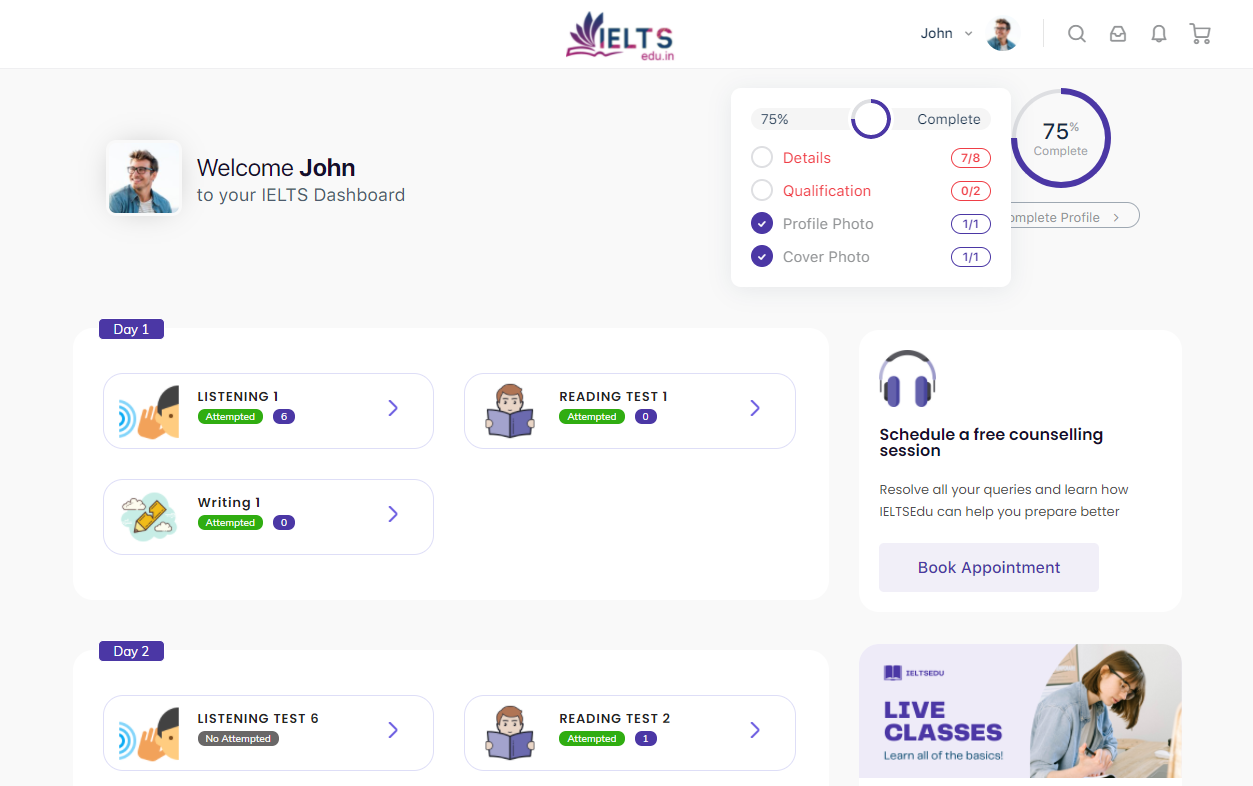
Task: Open the search icon in the header
Action: 1076,33
